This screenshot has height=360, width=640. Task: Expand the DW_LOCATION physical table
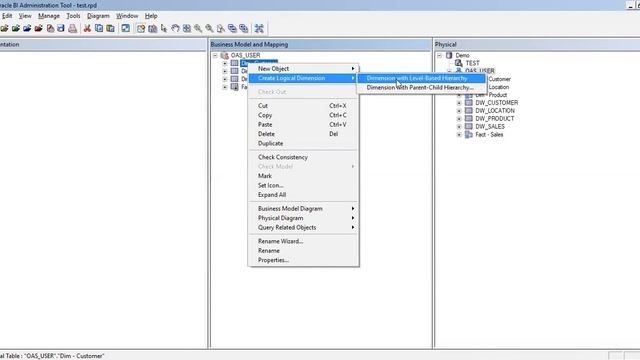[x=459, y=111]
